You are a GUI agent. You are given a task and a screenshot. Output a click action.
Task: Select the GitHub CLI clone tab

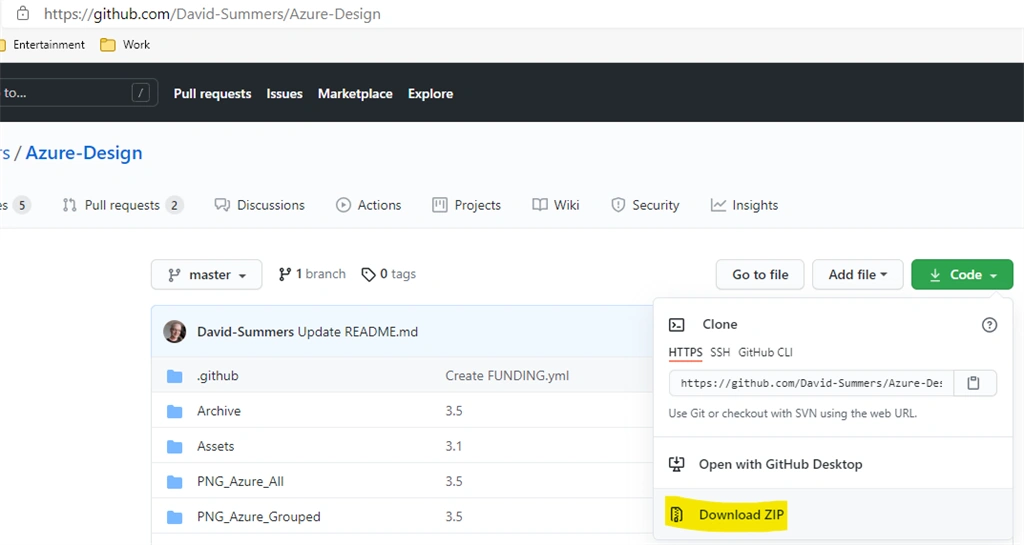[x=765, y=352]
